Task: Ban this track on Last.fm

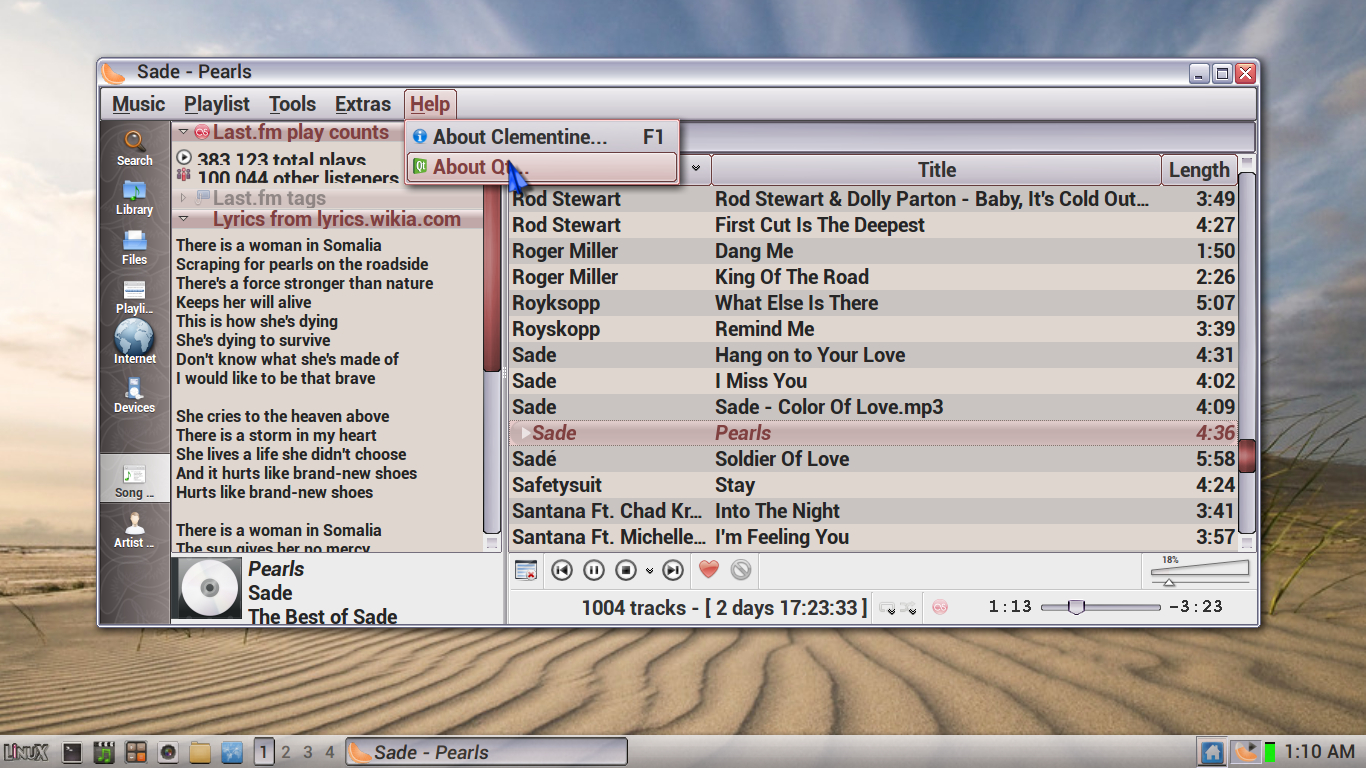Action: pos(740,570)
